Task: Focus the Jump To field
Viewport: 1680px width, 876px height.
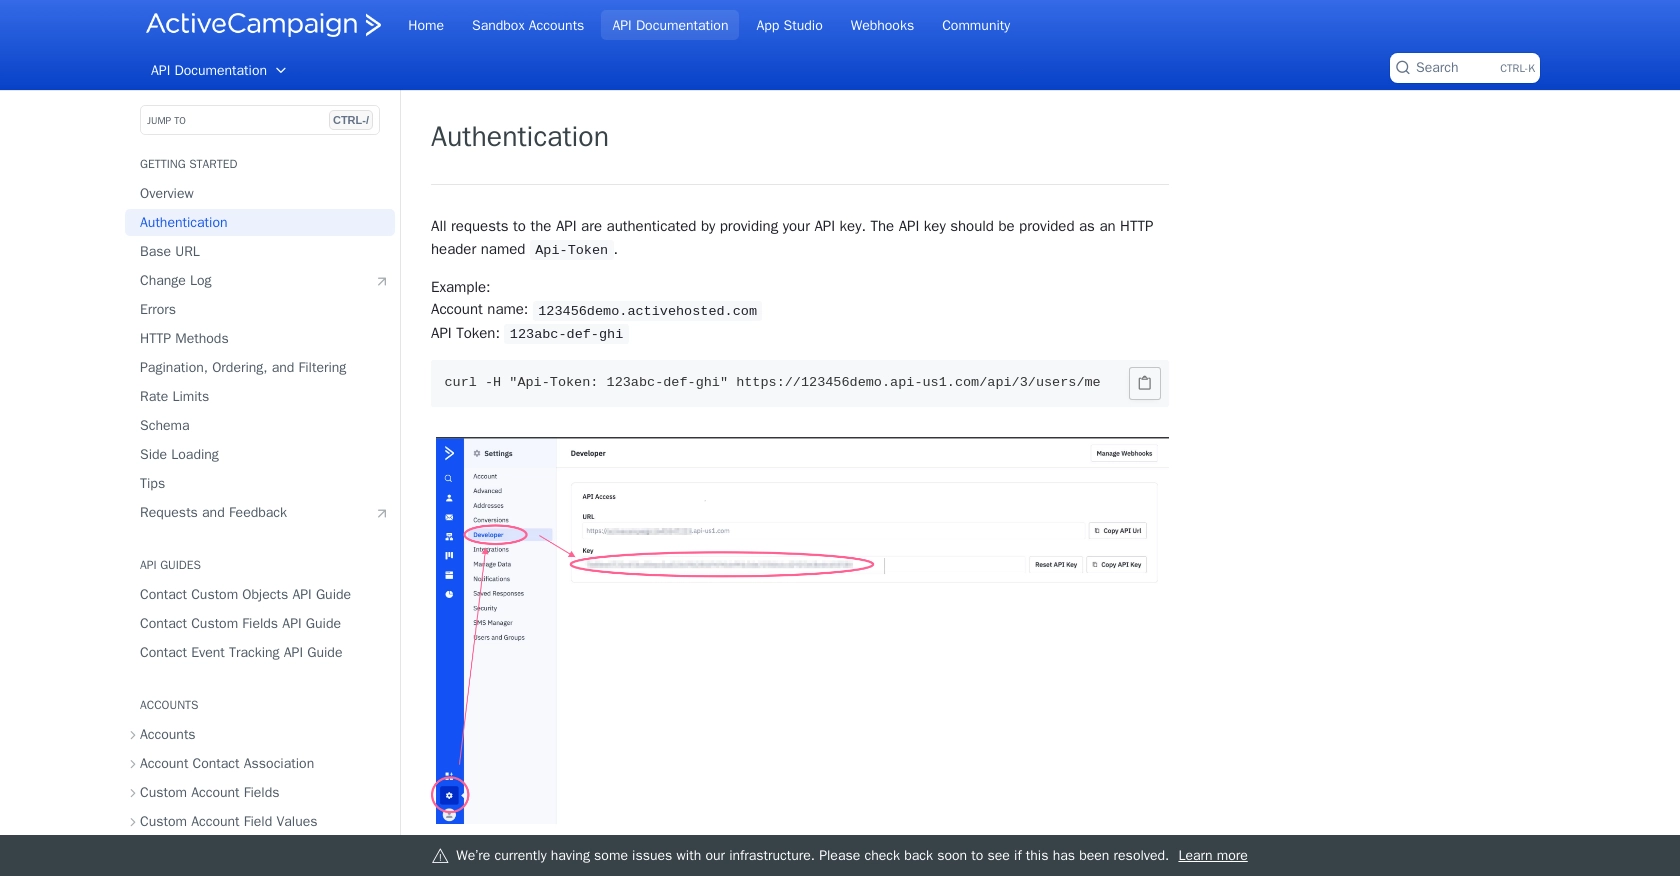Action: tap(260, 120)
